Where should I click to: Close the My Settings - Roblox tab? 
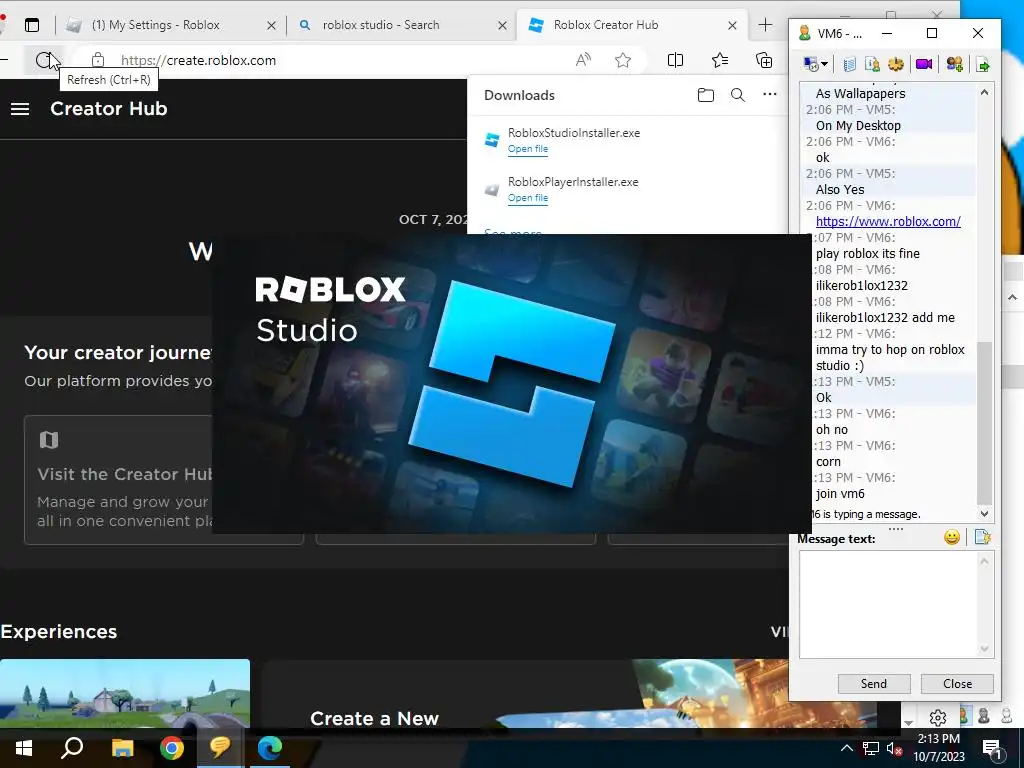[x=272, y=25]
